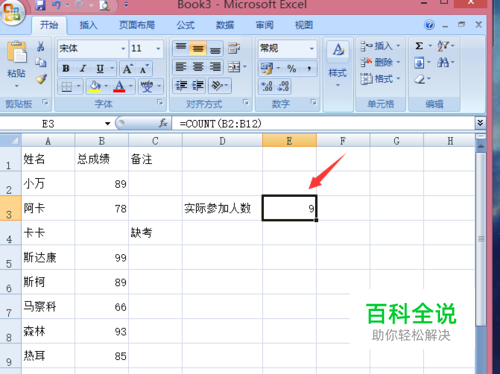500x374 pixels.
Task: Set top vertical alignment
Action: pyautogui.click(x=181, y=48)
